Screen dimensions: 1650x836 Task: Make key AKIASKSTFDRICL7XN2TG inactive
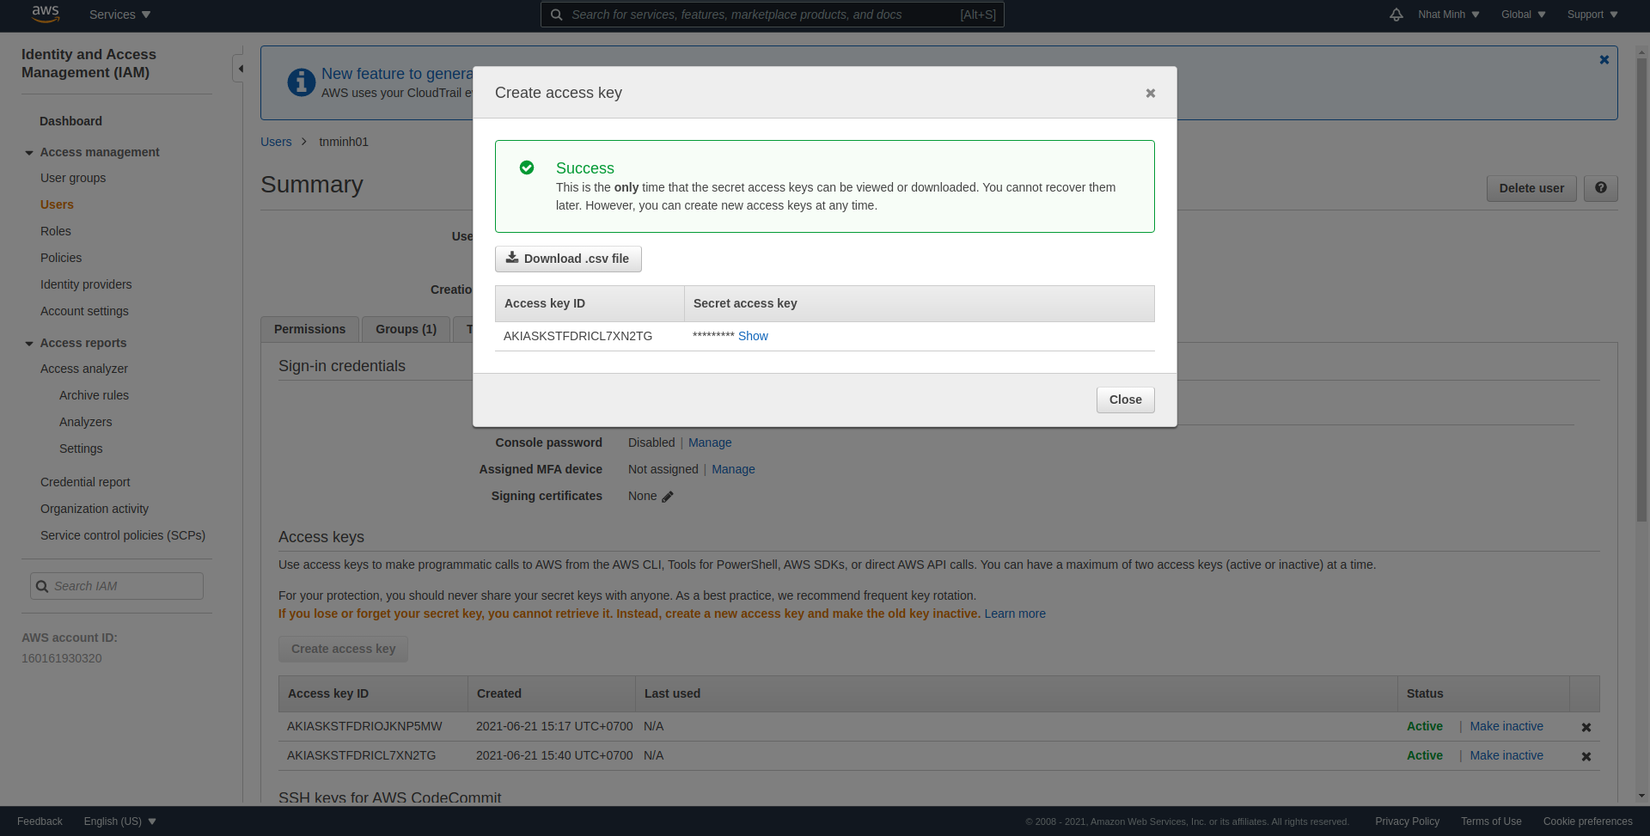click(1506, 755)
